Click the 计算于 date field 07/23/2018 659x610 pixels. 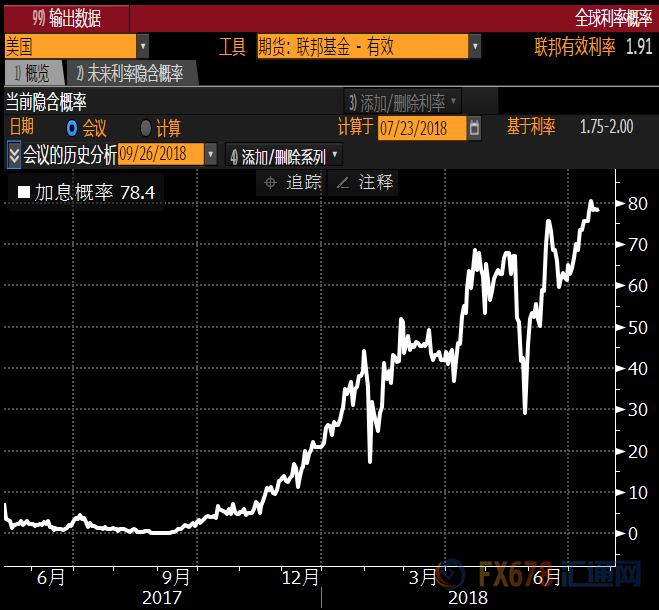pyautogui.click(x=422, y=129)
